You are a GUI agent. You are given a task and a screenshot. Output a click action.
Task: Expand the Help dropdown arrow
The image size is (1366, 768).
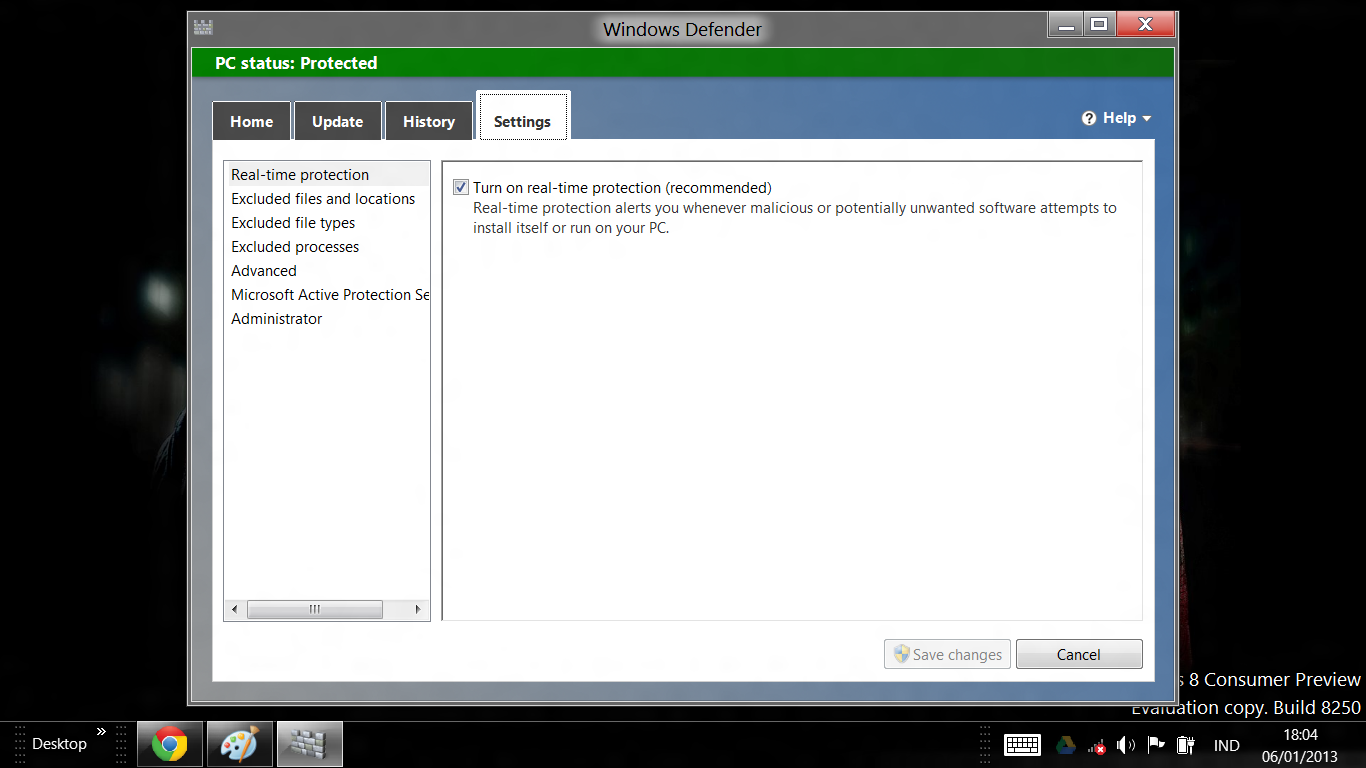point(1146,119)
